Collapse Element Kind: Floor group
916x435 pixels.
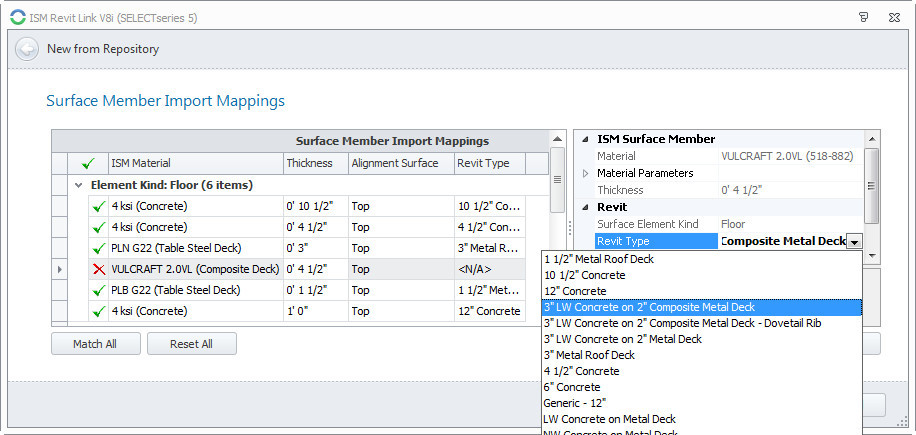pyautogui.click(x=79, y=185)
